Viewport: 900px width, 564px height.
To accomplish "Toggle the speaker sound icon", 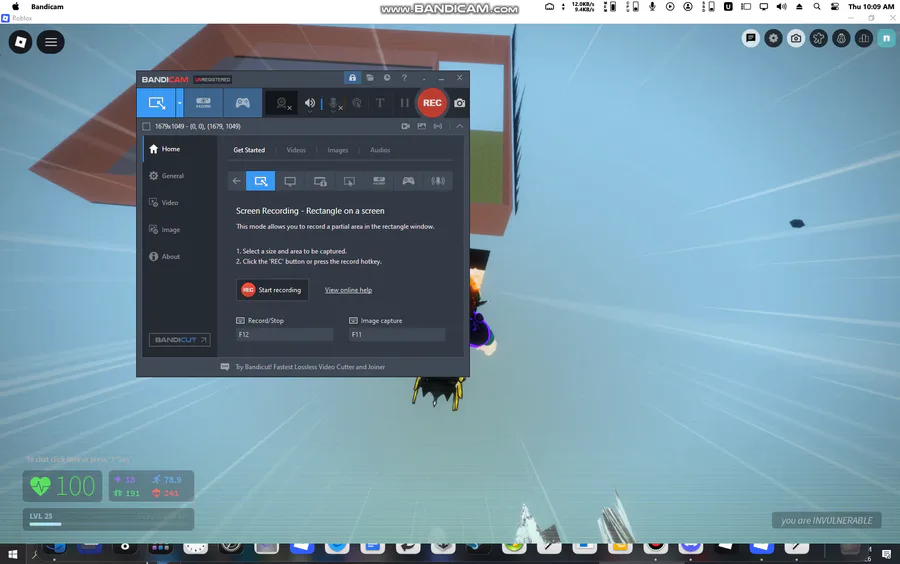I will coord(309,103).
